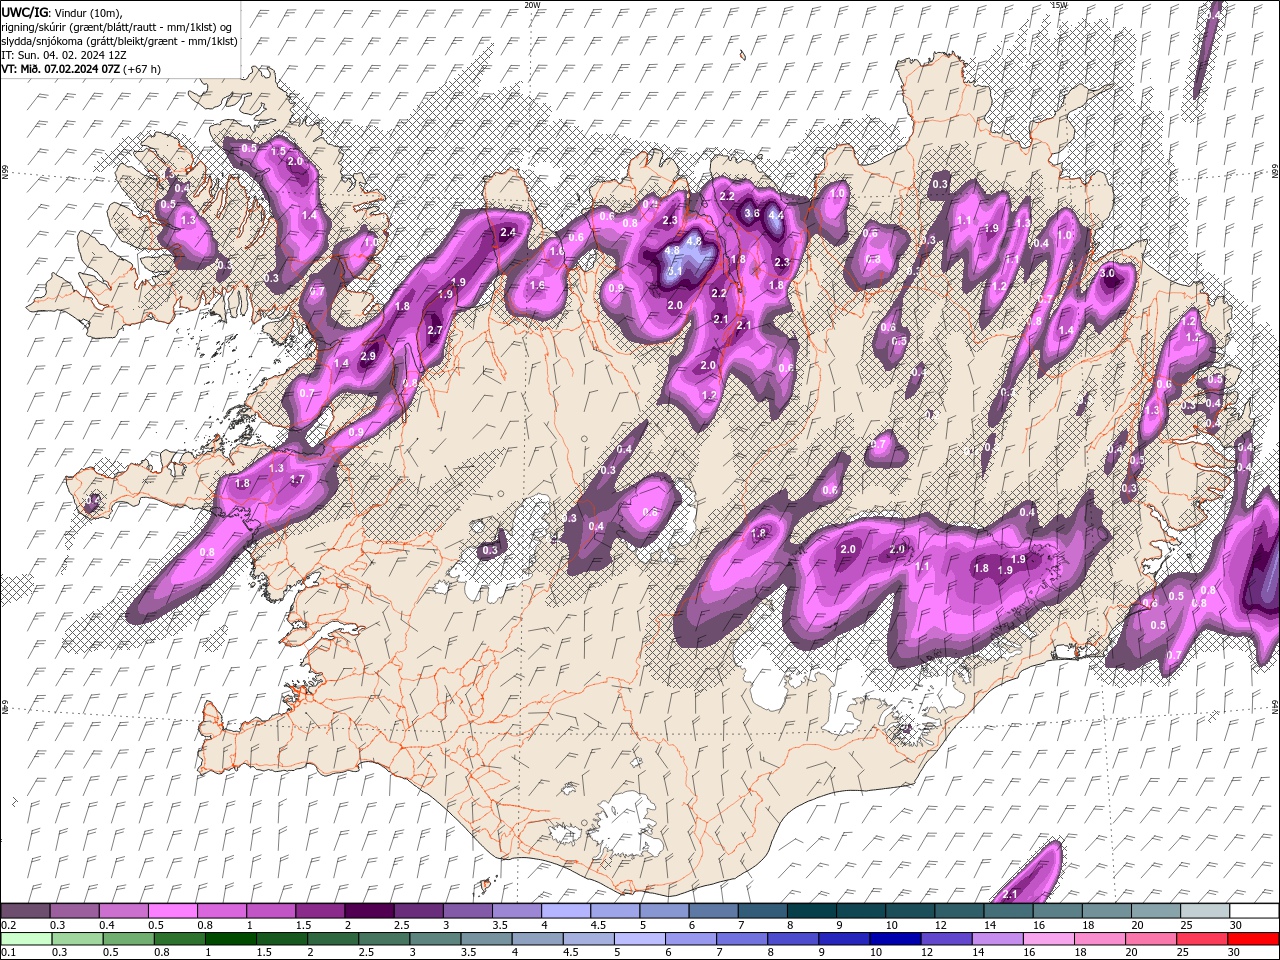Select the 'slydda/snjókoma' legend description line
Image resolution: width=1280 pixels, height=960 pixels.
119,41
